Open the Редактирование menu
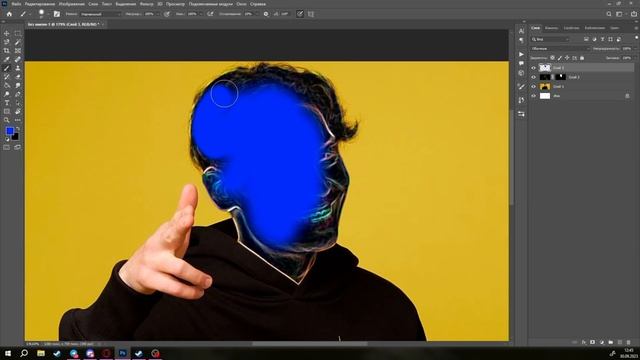The image size is (640, 360). (40, 4)
